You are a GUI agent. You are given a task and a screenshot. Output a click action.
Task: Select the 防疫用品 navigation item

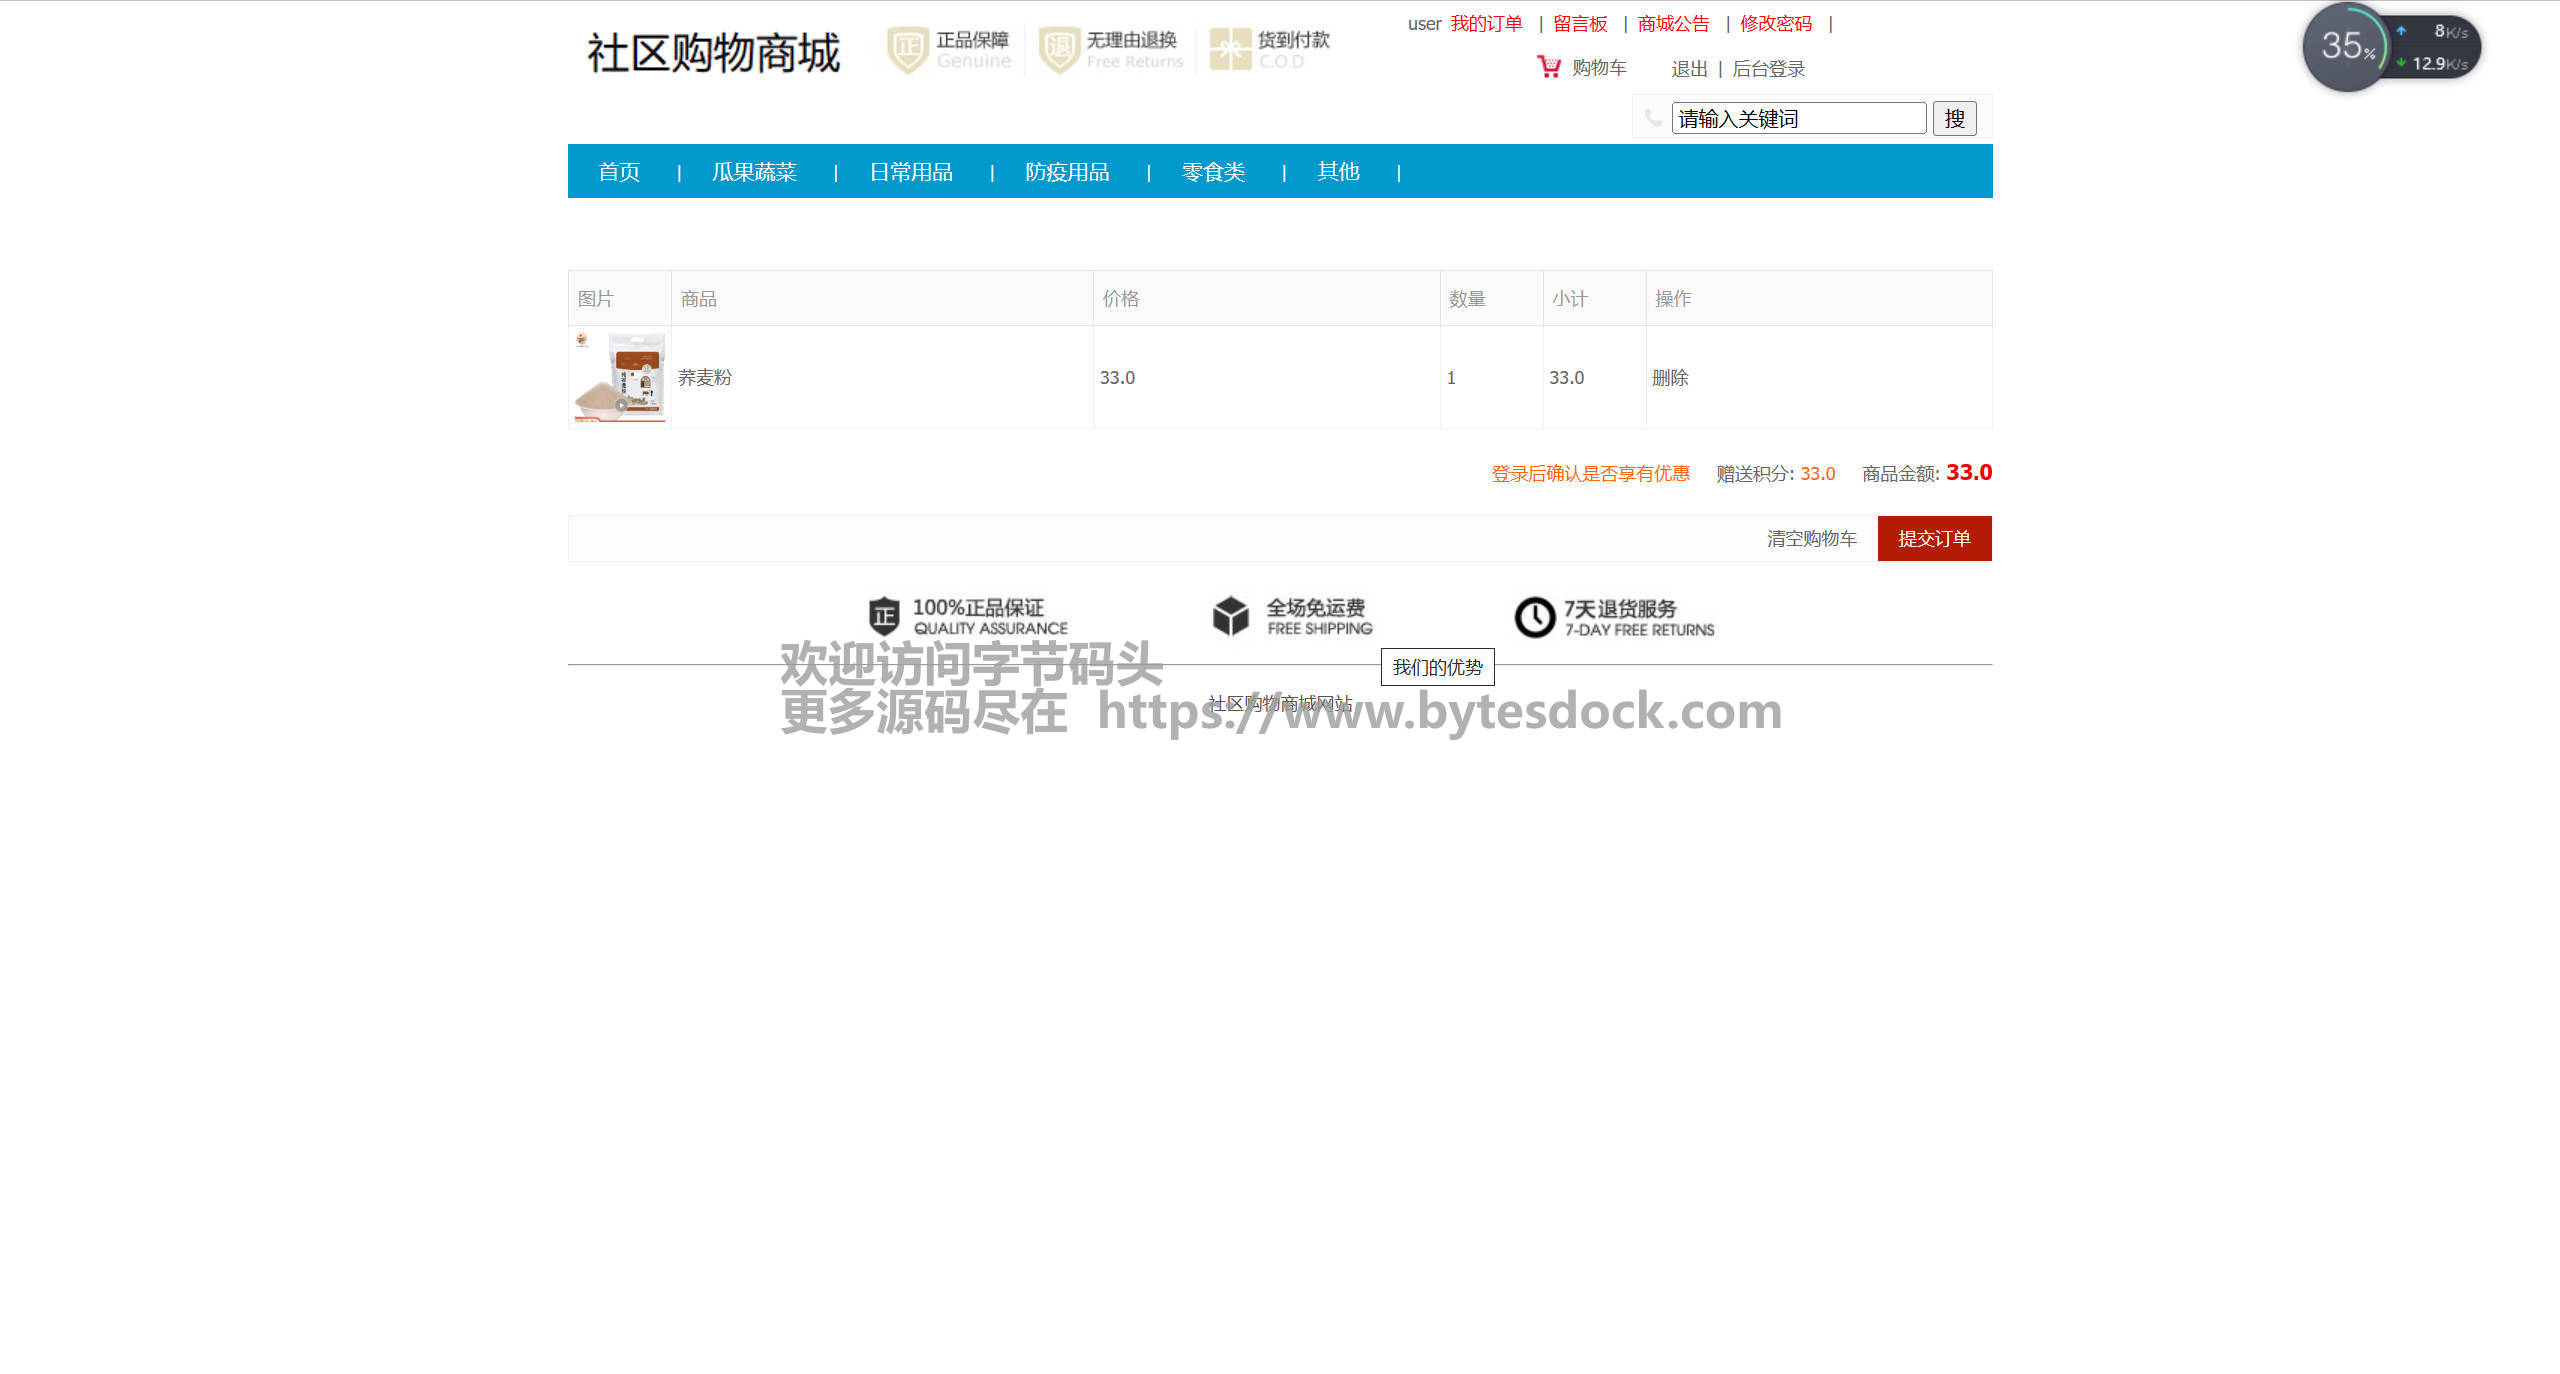tap(1067, 172)
